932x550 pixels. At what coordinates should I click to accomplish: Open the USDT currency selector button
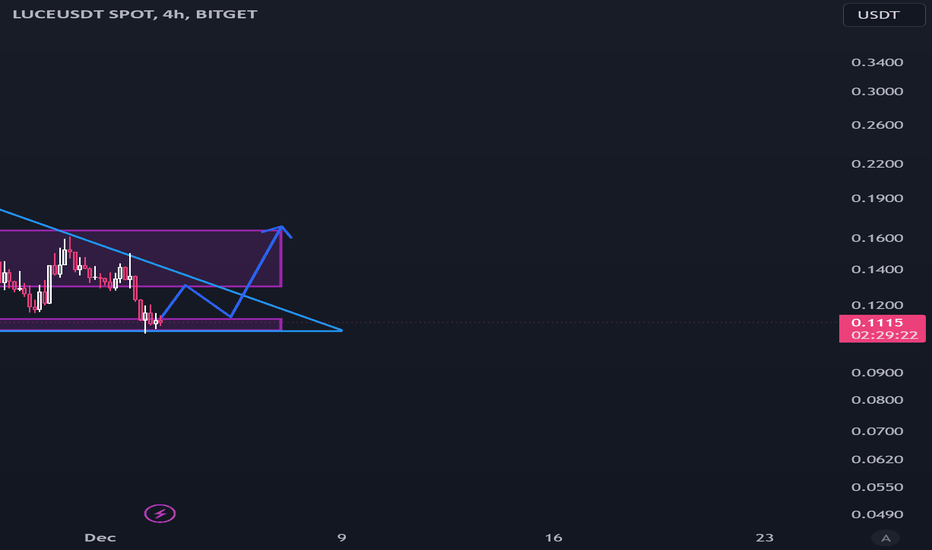click(884, 15)
